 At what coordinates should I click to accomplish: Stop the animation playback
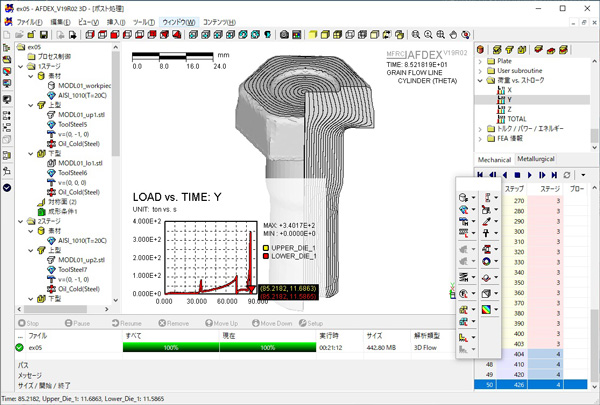(x=517, y=175)
